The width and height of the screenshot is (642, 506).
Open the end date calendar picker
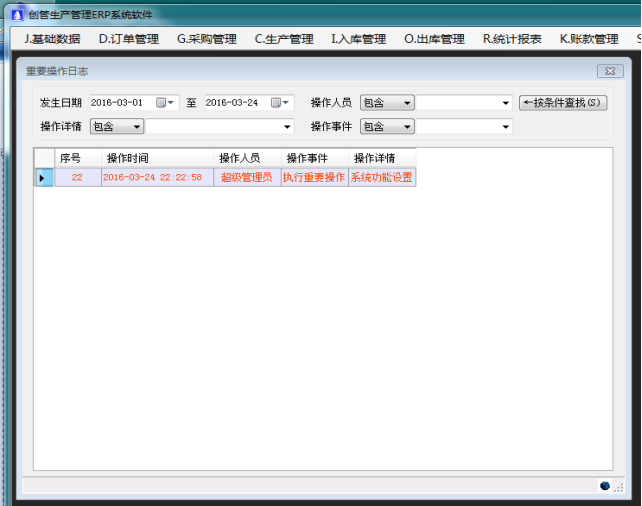279,103
